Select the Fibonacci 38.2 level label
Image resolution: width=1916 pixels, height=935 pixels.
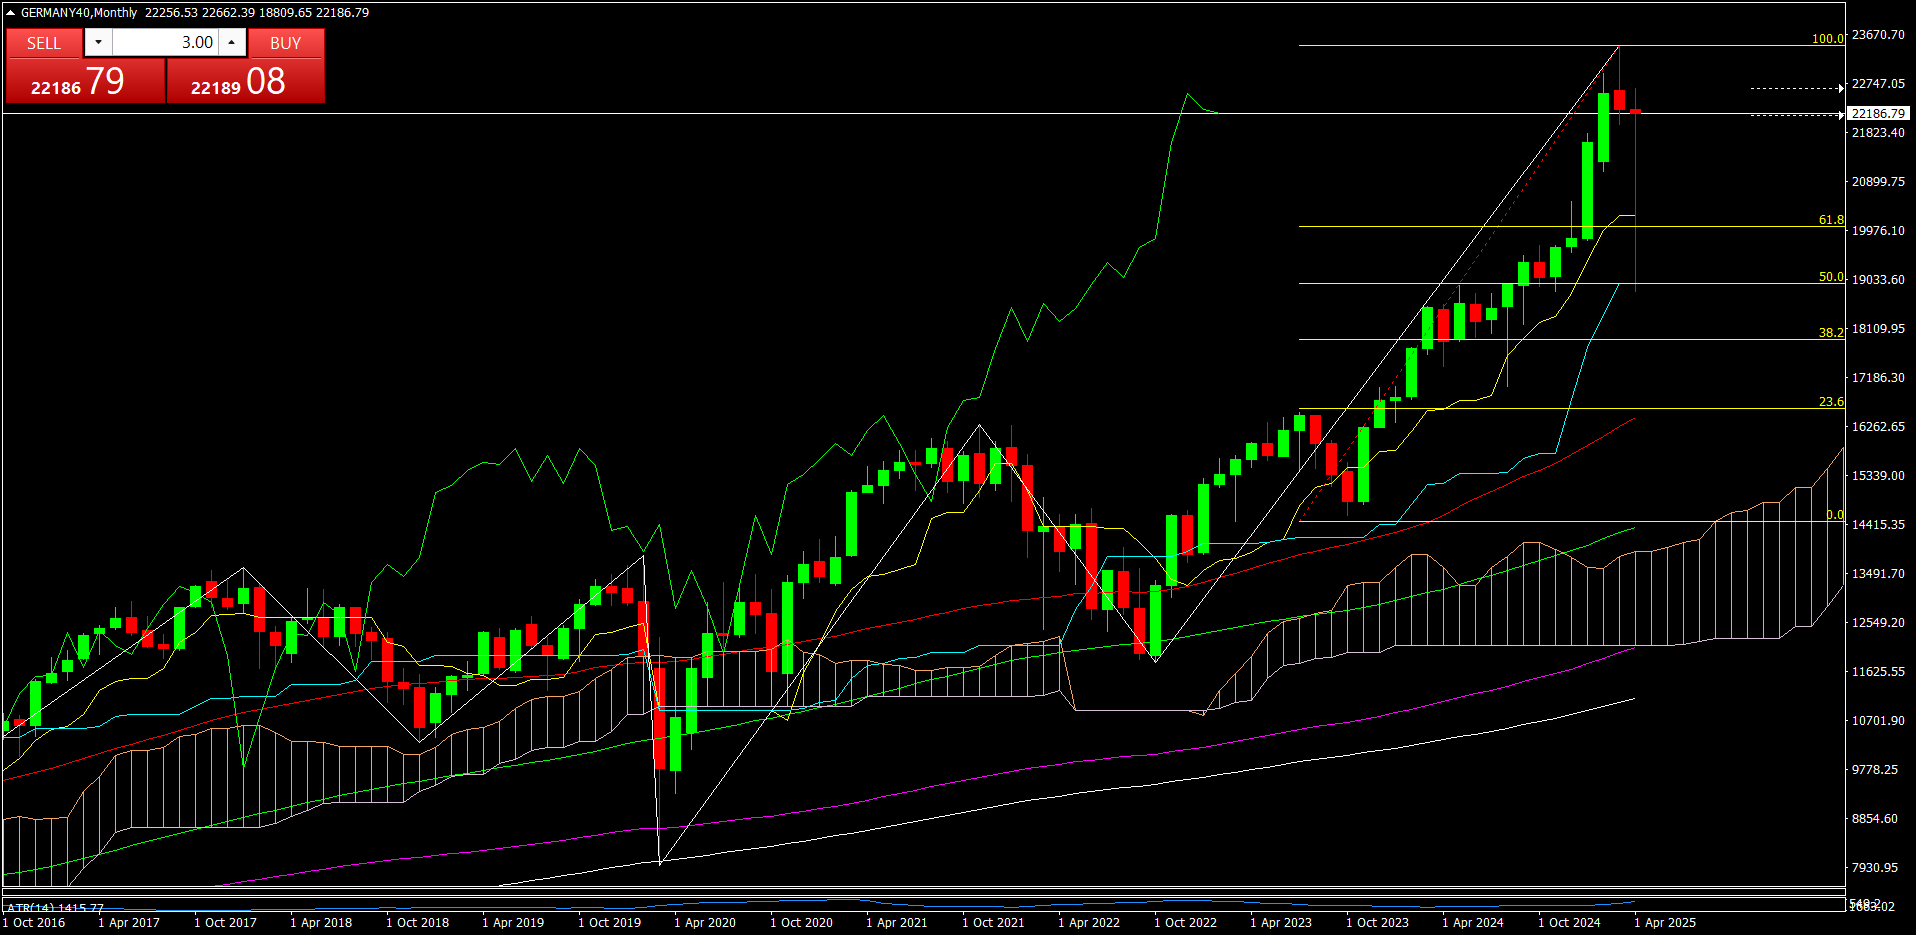tap(1830, 333)
